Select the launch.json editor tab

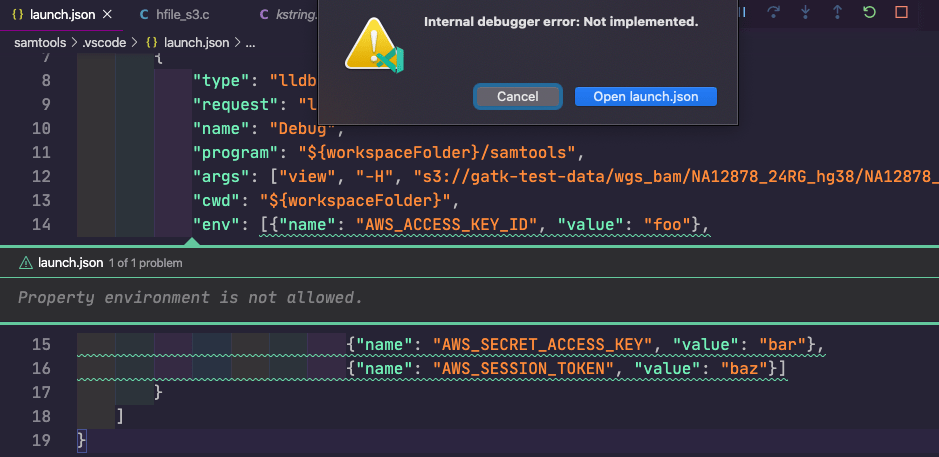point(62,15)
